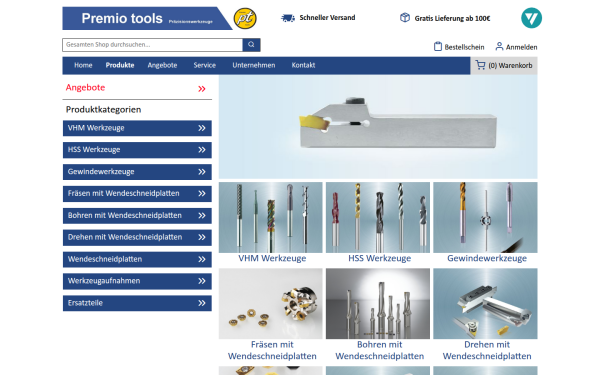This screenshot has width=600, height=375.
Task: Expand Bohren mit Wendeschneidplatten chevron
Action: pos(202,216)
